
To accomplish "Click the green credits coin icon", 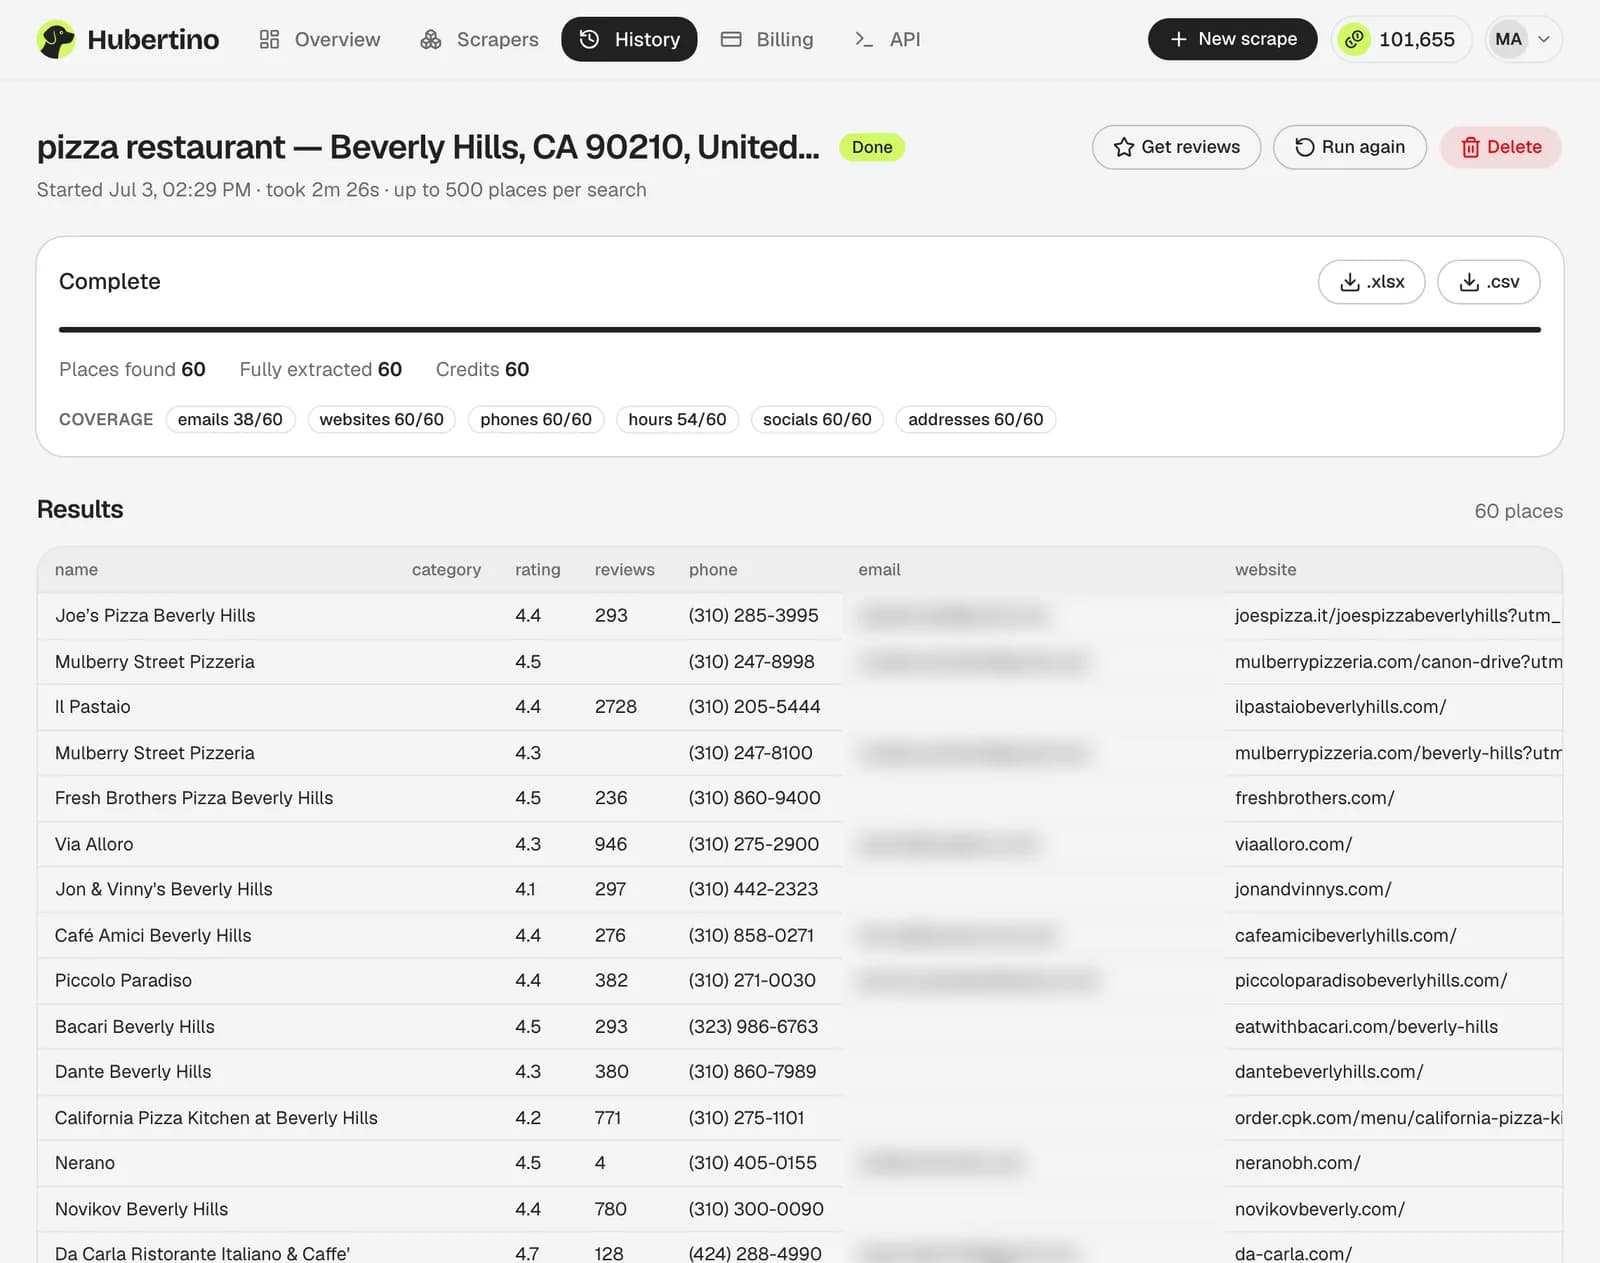I will click(x=1354, y=39).
